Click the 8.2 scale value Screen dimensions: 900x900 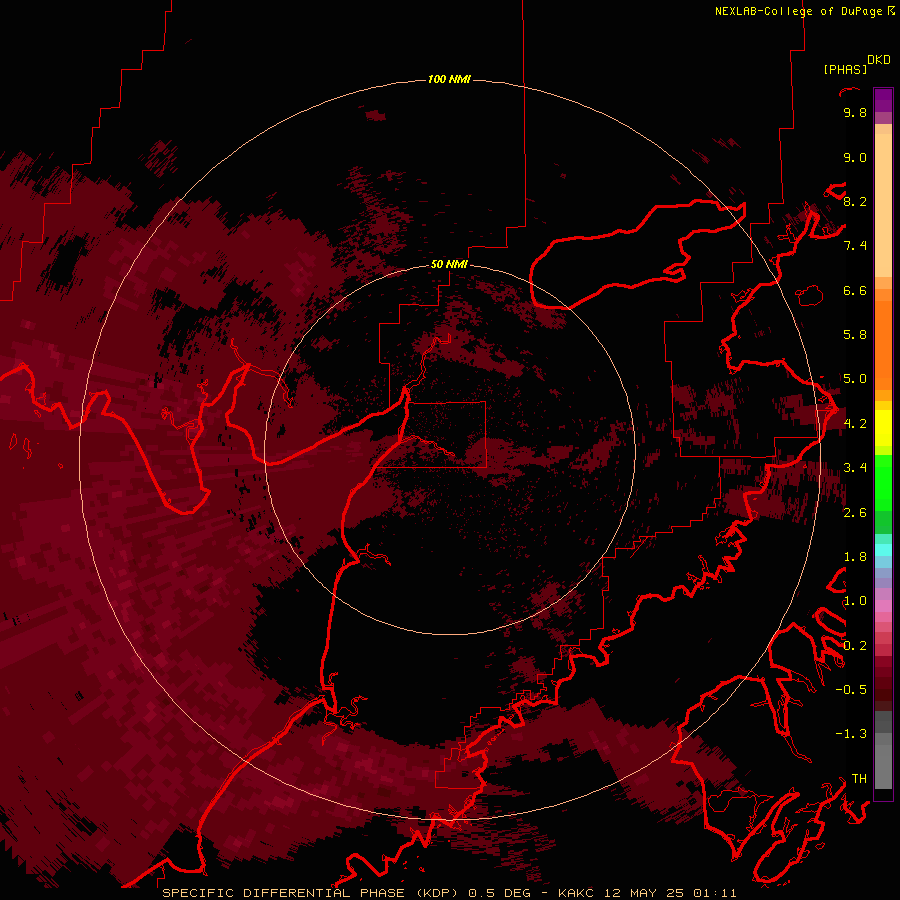[855, 201]
